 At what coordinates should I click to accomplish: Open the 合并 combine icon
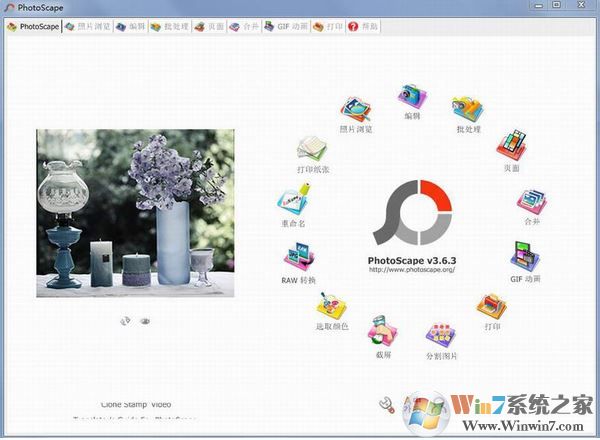pyautogui.click(x=531, y=202)
